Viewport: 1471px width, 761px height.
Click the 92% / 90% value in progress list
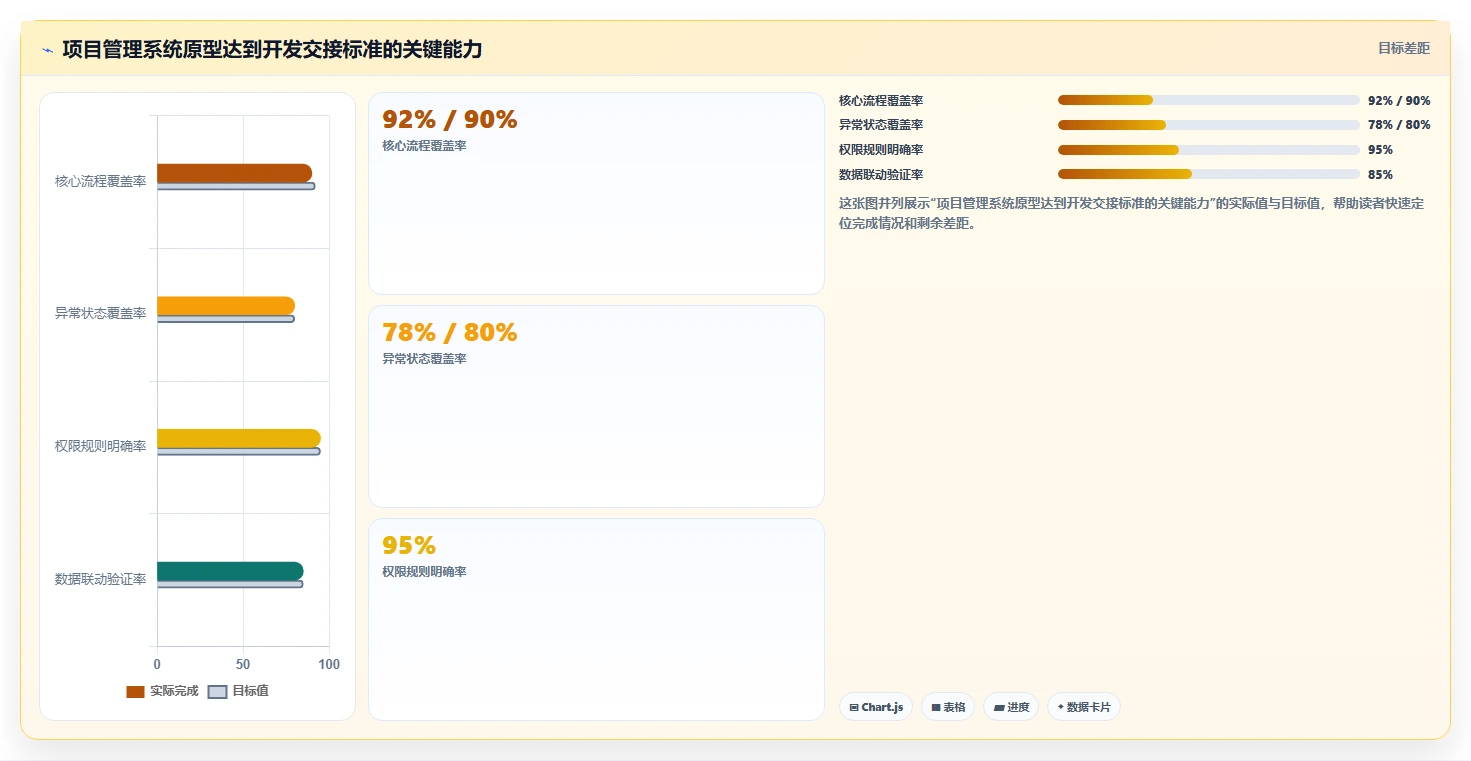point(1399,101)
